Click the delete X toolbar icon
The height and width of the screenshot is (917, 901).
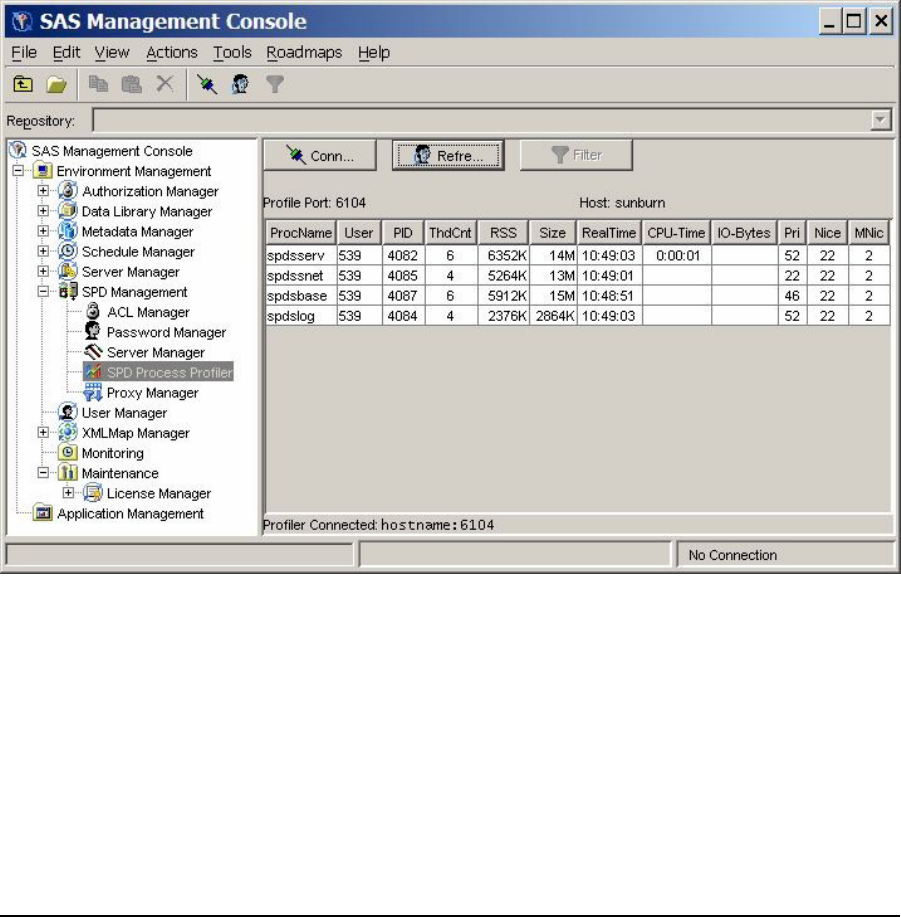click(x=165, y=84)
